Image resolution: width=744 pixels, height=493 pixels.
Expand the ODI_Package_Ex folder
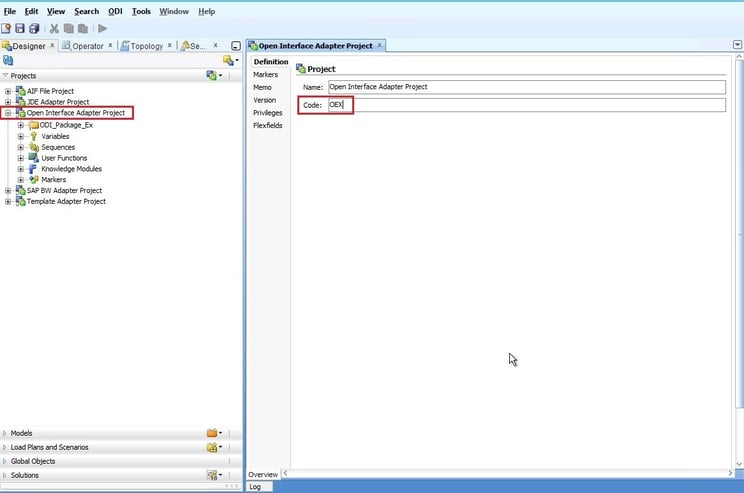(x=20, y=125)
